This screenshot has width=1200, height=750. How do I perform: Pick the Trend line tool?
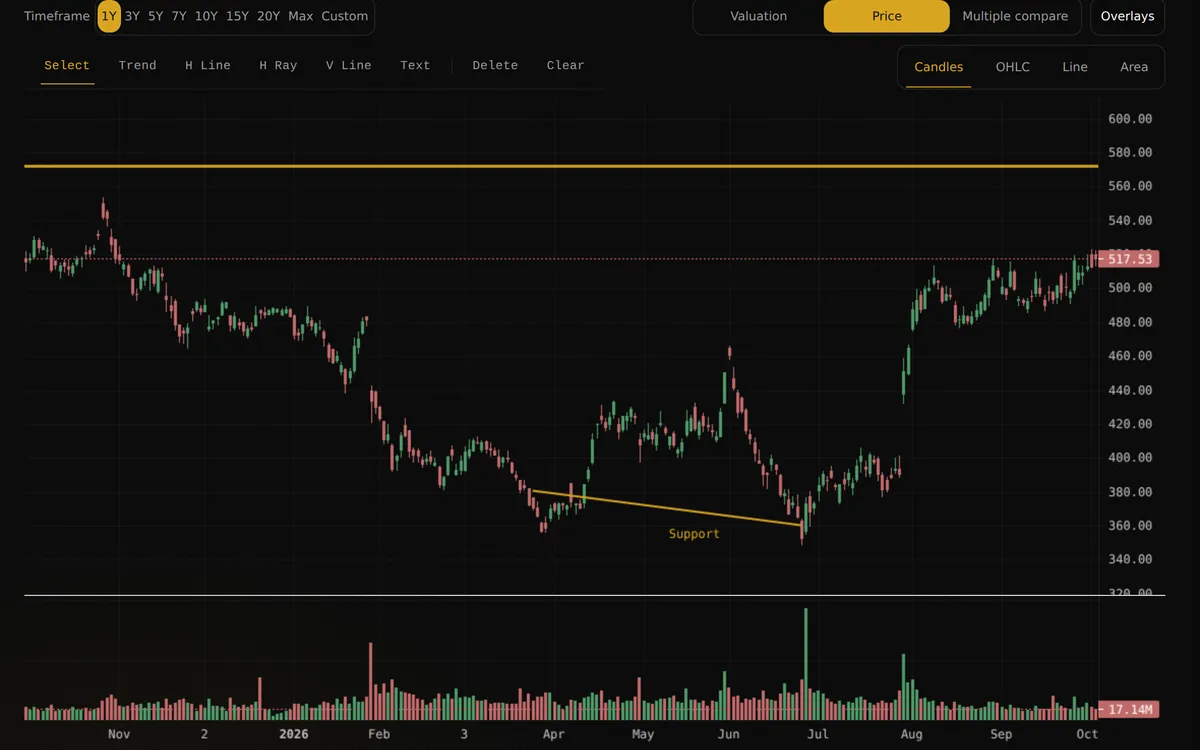pyautogui.click(x=138, y=65)
